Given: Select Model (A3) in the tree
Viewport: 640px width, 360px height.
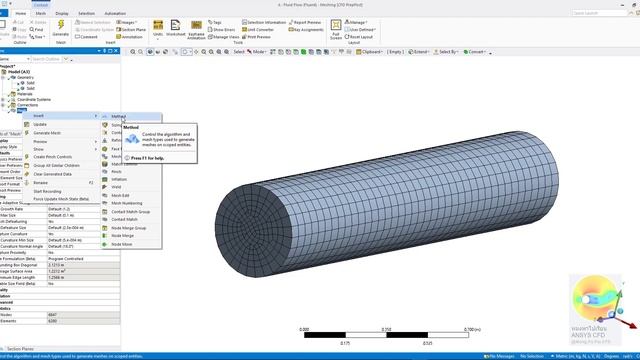Looking at the screenshot, I should 19,72.
